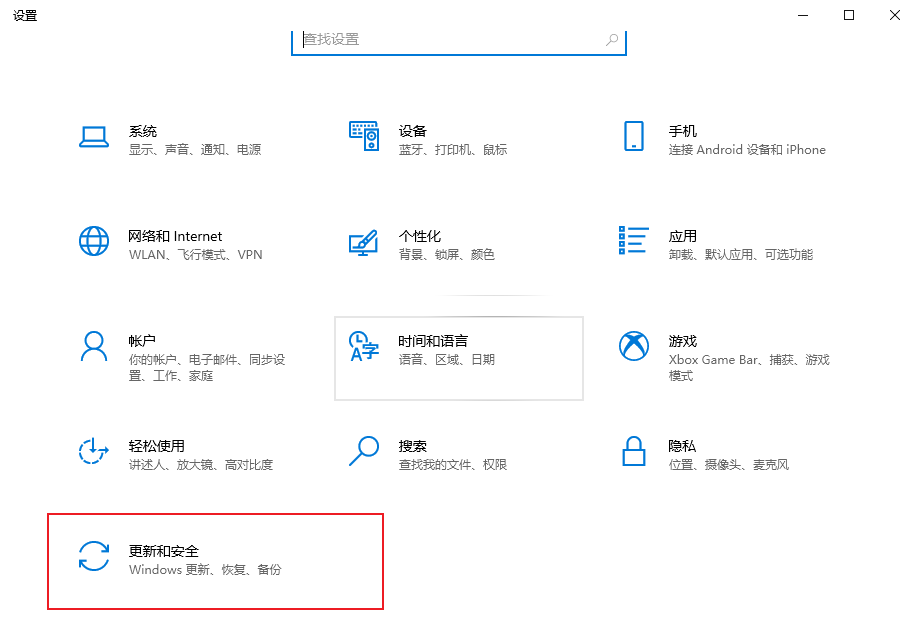Open the 时间和语言 settings icon
914x630 pixels.
point(363,348)
